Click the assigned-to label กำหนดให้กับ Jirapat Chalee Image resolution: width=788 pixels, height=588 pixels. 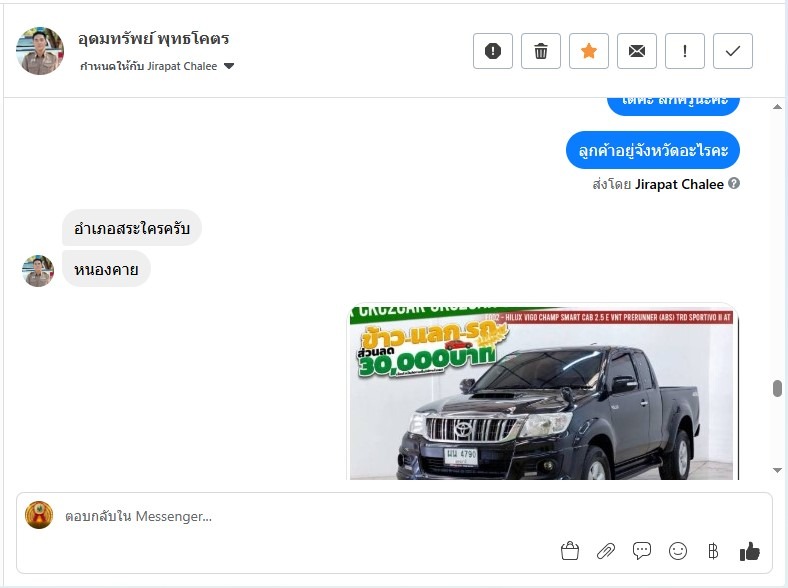149,66
